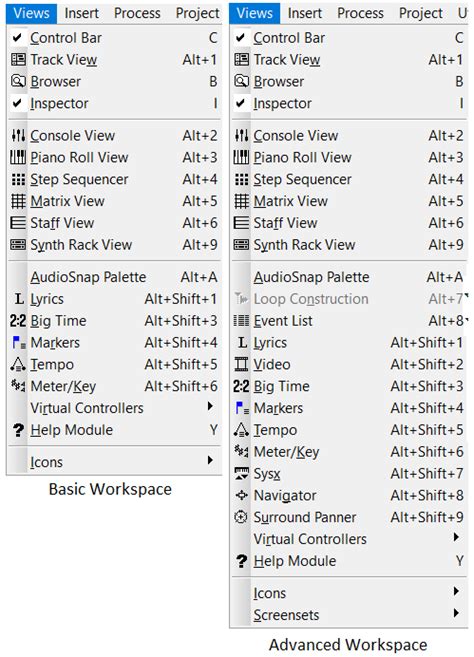Image resolution: width=474 pixels, height=657 pixels.
Task: Click Markers flag icon in Basic Workspace menu
Action: [18, 343]
